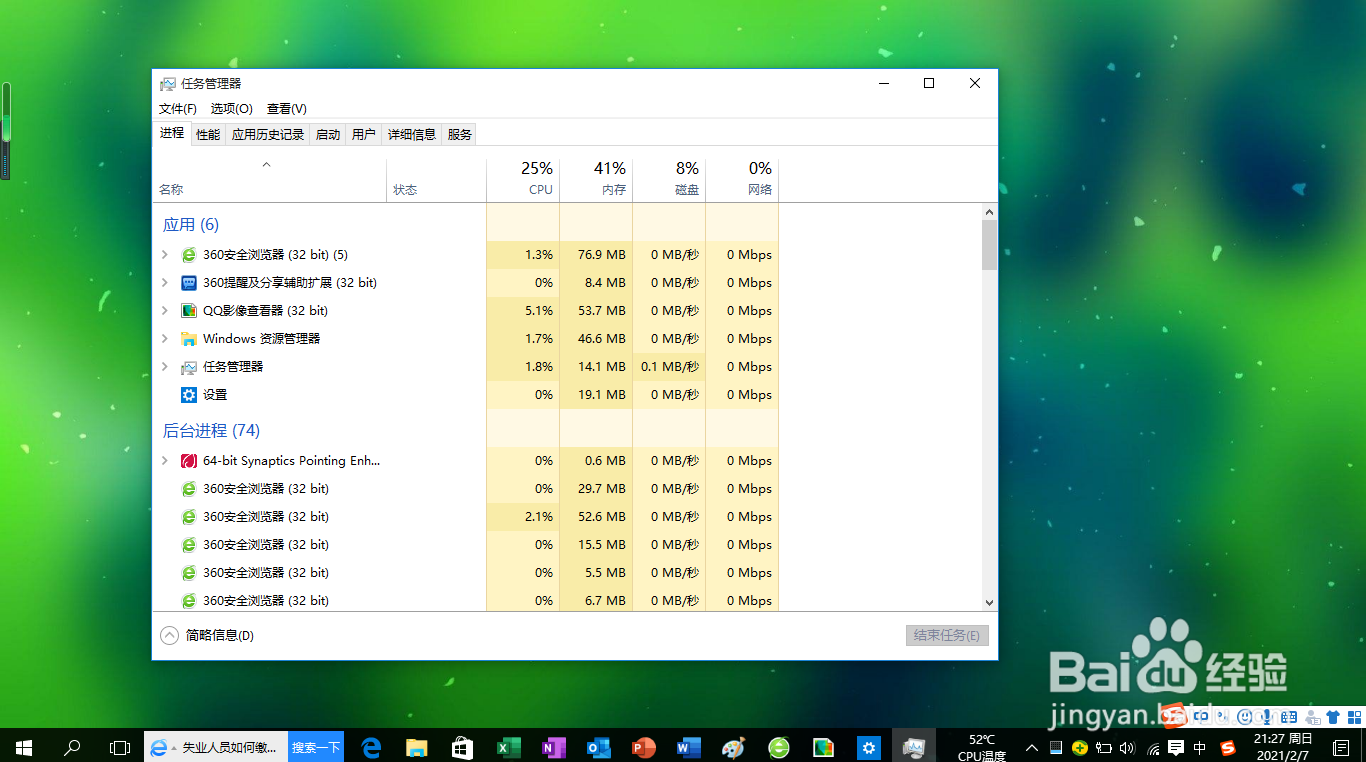Expand the 360提醒及分享辅助扩展 row

tap(165, 283)
